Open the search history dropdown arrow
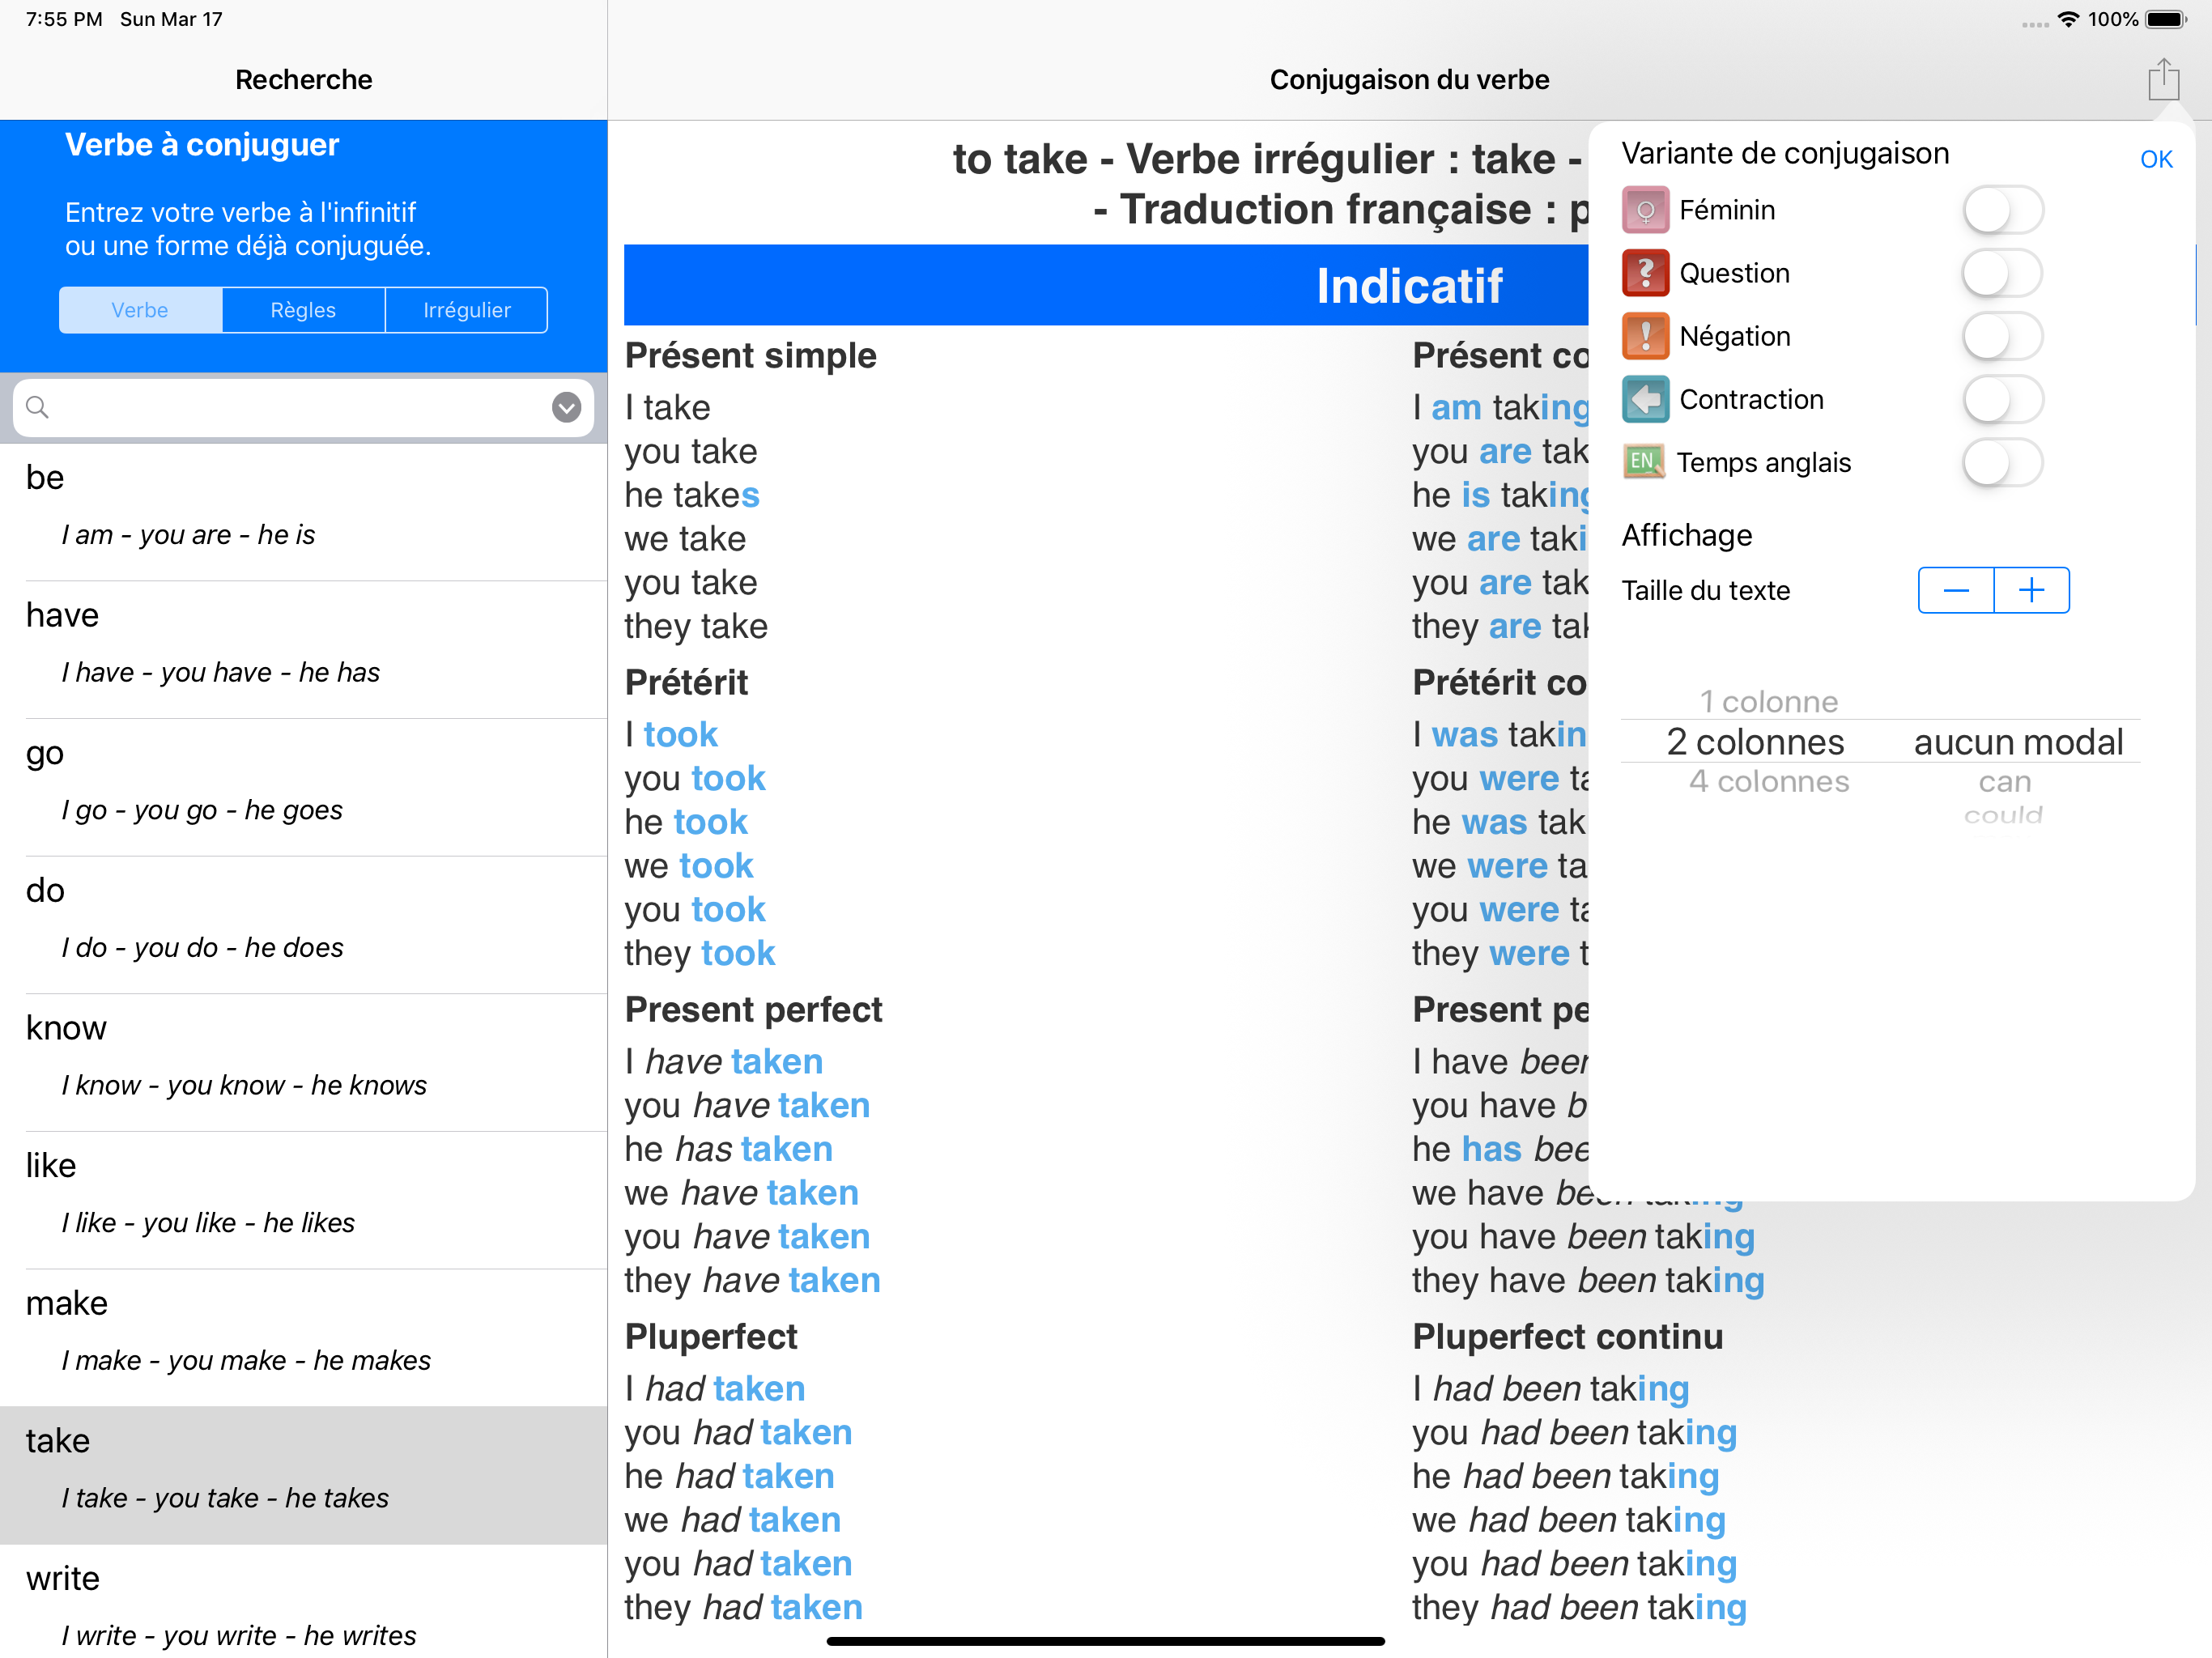The image size is (2212, 1658). (566, 407)
